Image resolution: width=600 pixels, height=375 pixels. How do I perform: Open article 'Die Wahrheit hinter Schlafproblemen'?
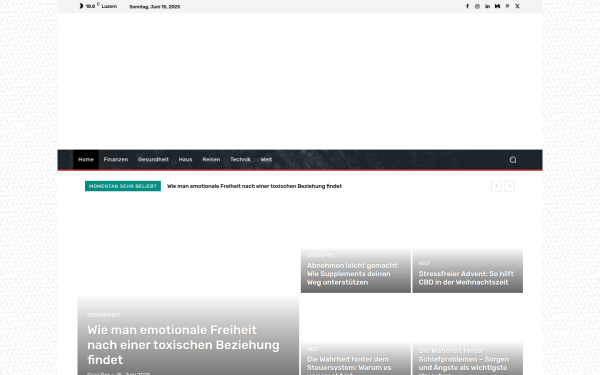[x=463, y=361]
